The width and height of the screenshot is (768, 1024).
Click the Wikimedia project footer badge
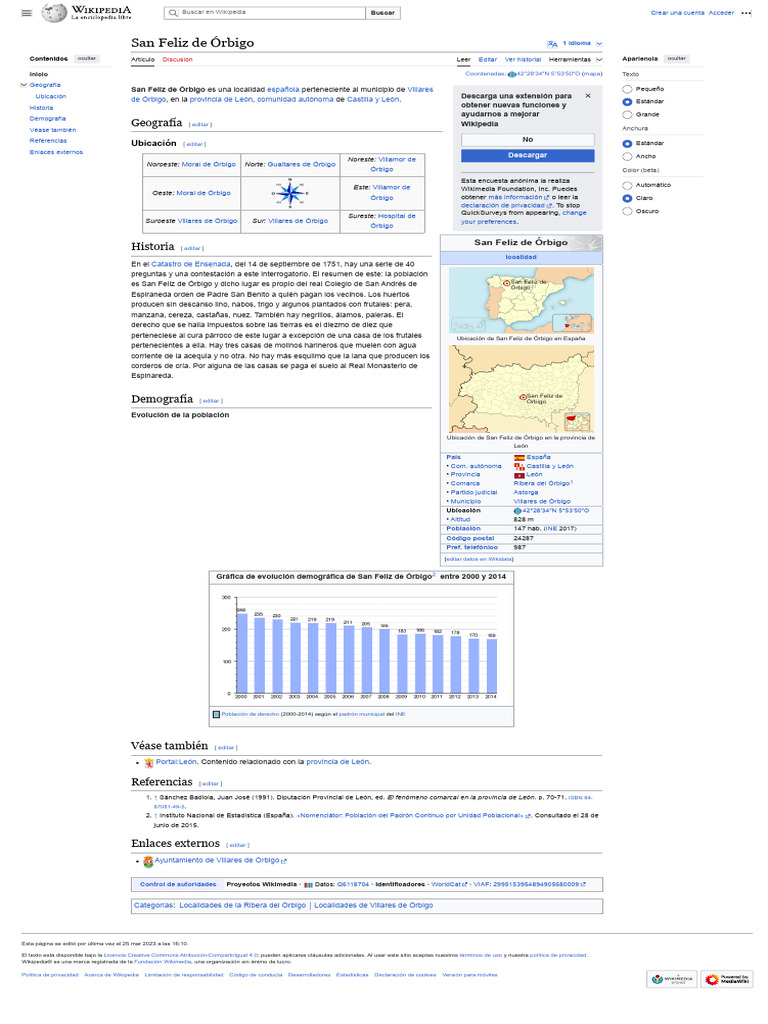pyautogui.click(x=672, y=979)
